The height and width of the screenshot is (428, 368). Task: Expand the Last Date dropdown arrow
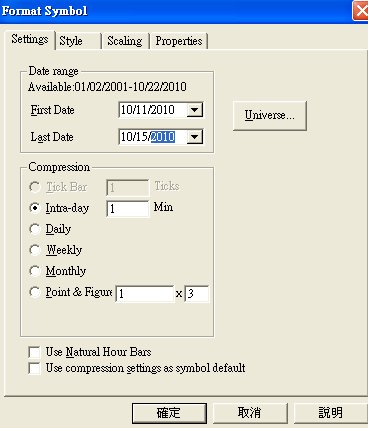tap(195, 137)
